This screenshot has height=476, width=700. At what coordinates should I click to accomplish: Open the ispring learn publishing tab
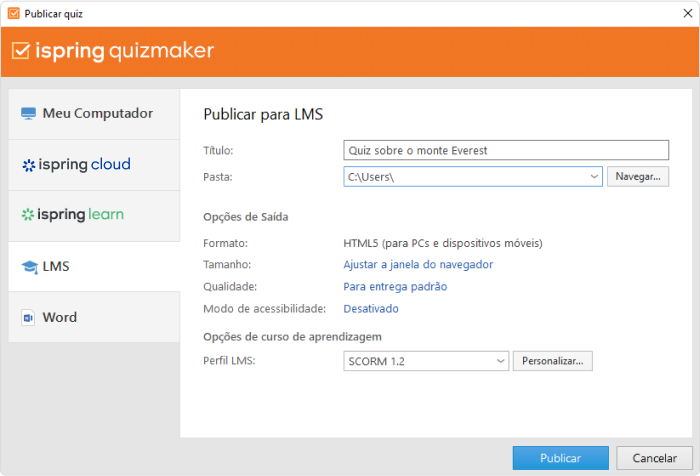[x=94, y=216]
